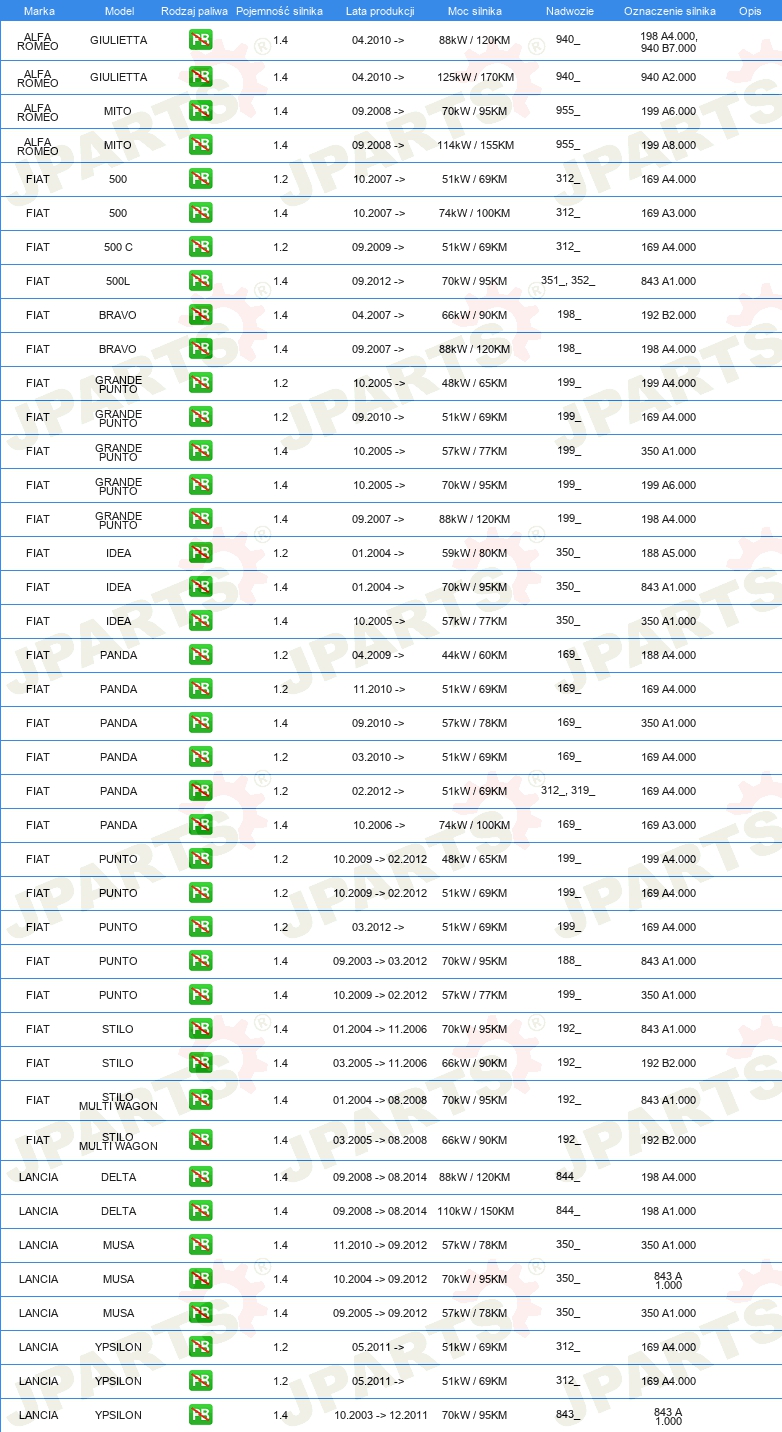The height and width of the screenshot is (1432, 782).
Task: Click the model name 500L
Action: coord(118,281)
